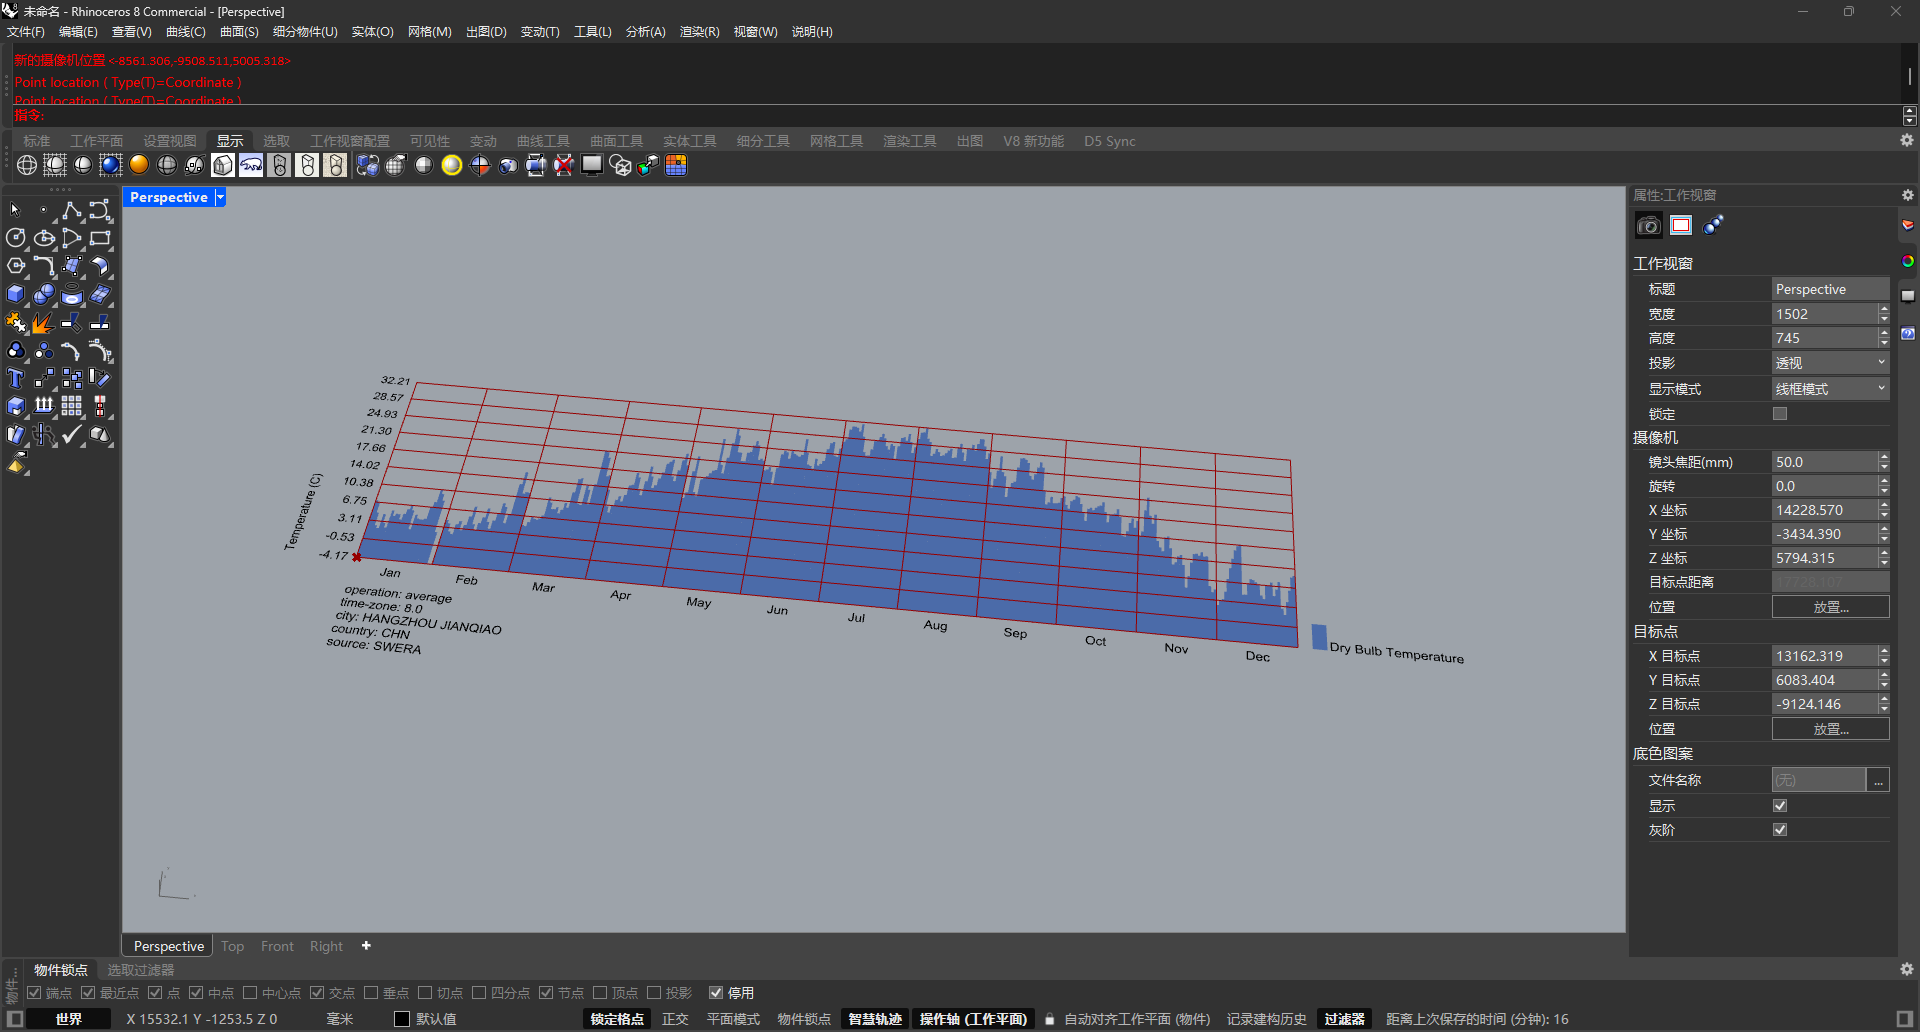The height and width of the screenshot is (1032, 1920).
Task: Switch to the 选取 toolbar tab
Action: click(276, 141)
